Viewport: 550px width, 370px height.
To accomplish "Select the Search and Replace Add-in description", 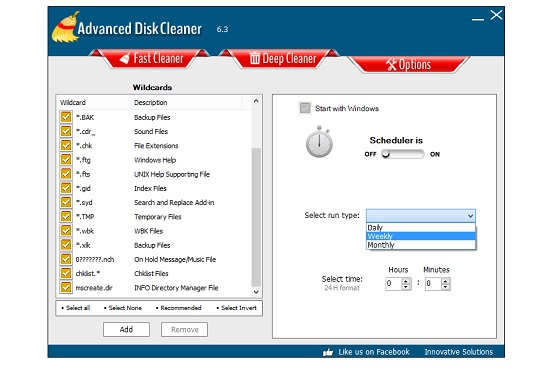I will click(174, 202).
